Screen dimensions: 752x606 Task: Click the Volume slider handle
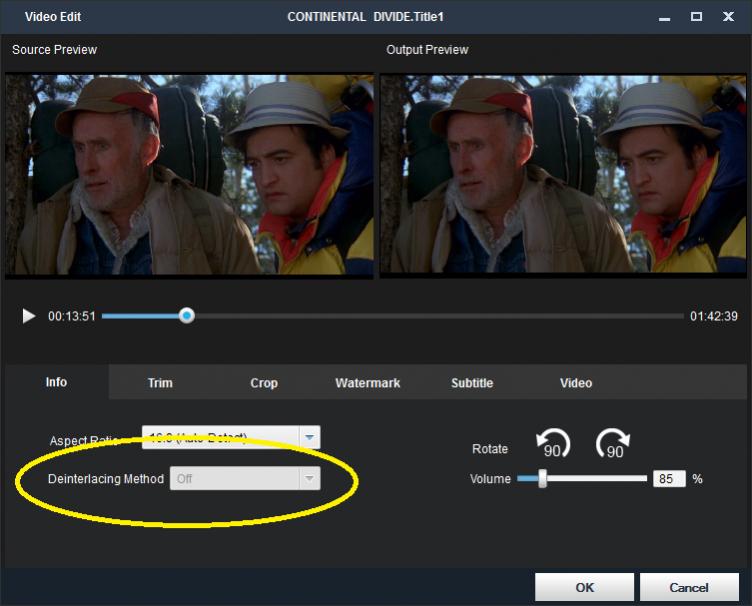point(543,479)
